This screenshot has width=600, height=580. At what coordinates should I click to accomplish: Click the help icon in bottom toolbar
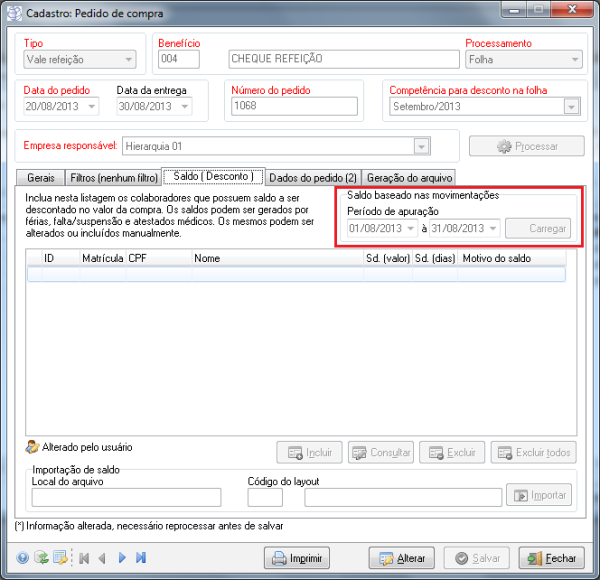pyautogui.click(x=23, y=558)
